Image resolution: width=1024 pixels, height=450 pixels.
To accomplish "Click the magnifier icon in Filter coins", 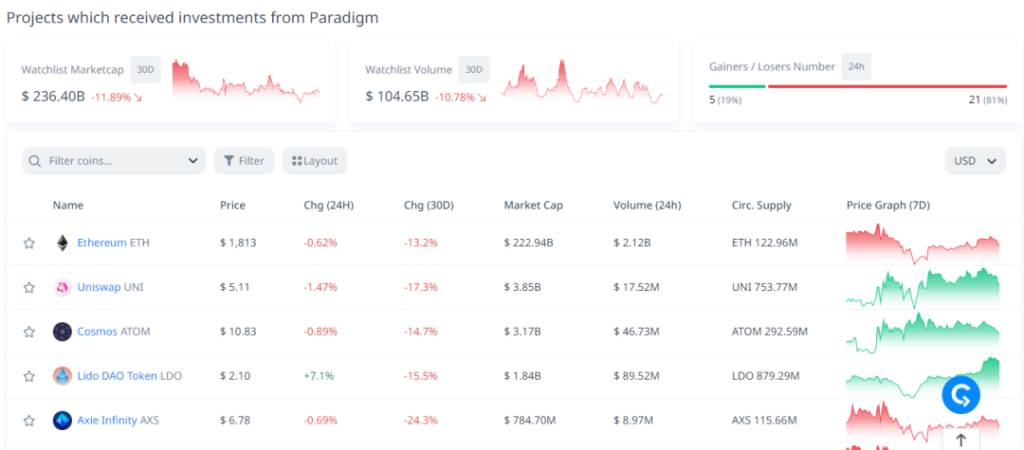I will 35,161.
